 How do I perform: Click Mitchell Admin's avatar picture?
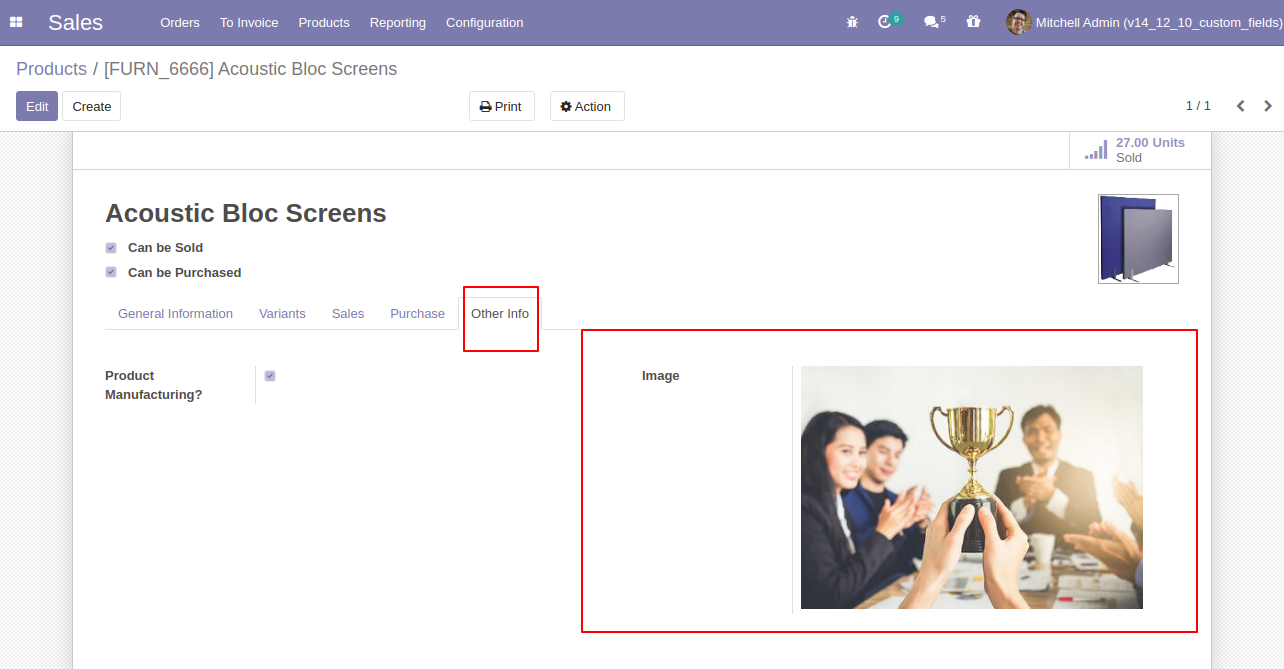coord(1018,22)
